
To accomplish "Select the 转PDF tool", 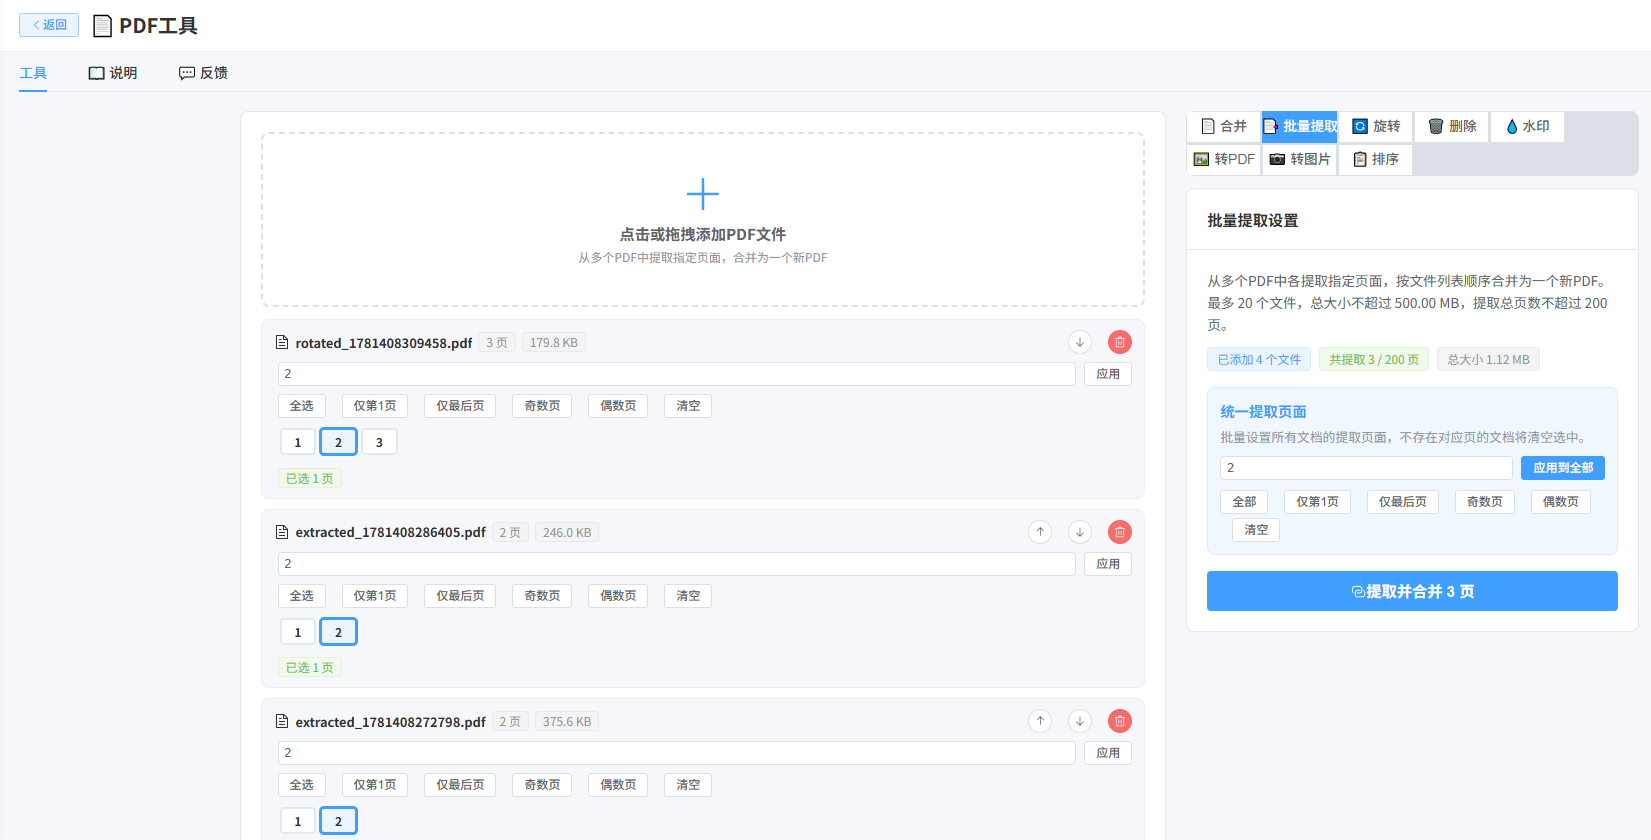I will coord(1224,159).
